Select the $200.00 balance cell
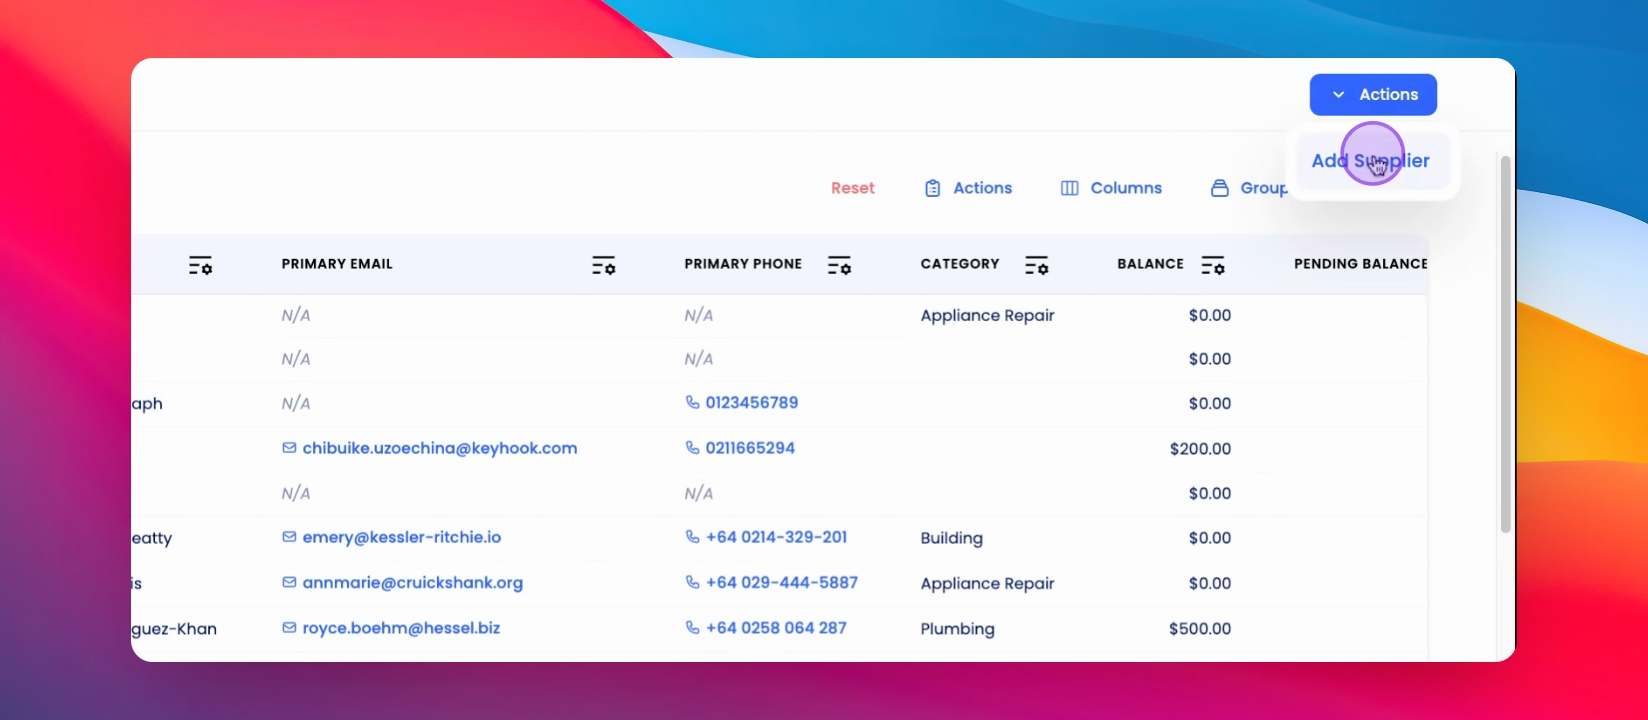1648x720 pixels. (x=1200, y=449)
